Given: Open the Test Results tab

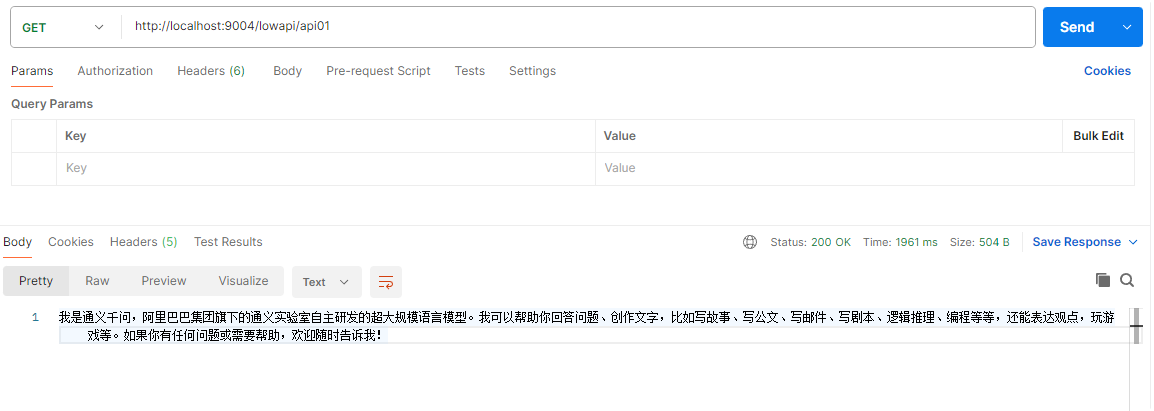Looking at the screenshot, I should click(228, 242).
